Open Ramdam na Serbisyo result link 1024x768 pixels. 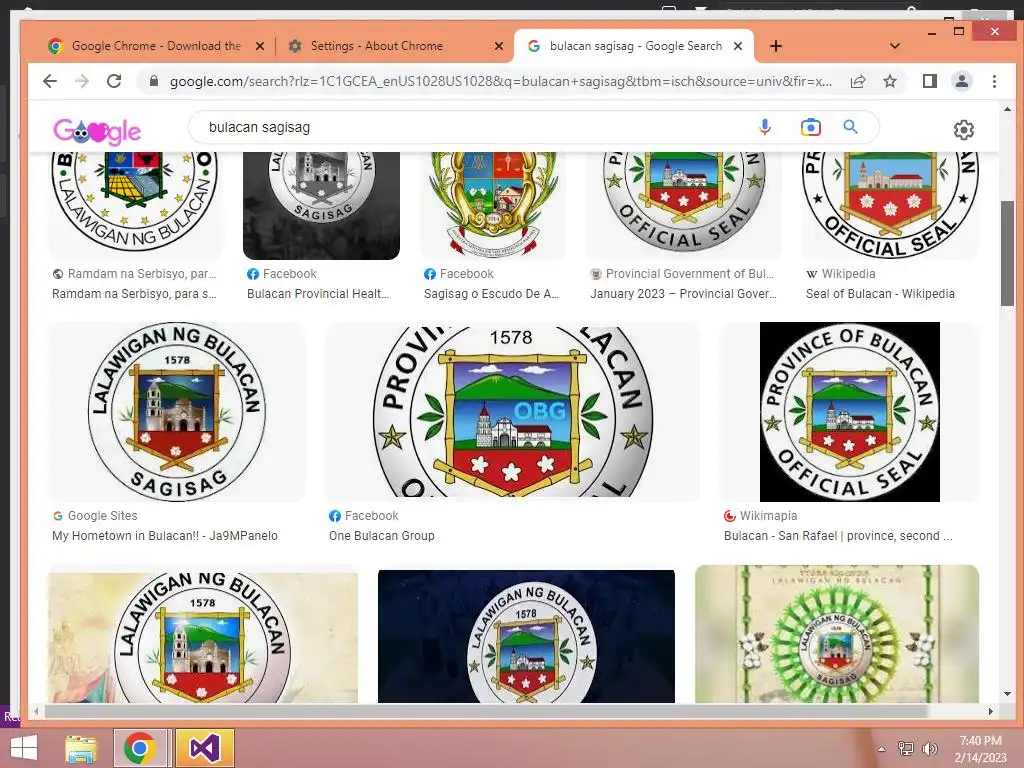[135, 294]
